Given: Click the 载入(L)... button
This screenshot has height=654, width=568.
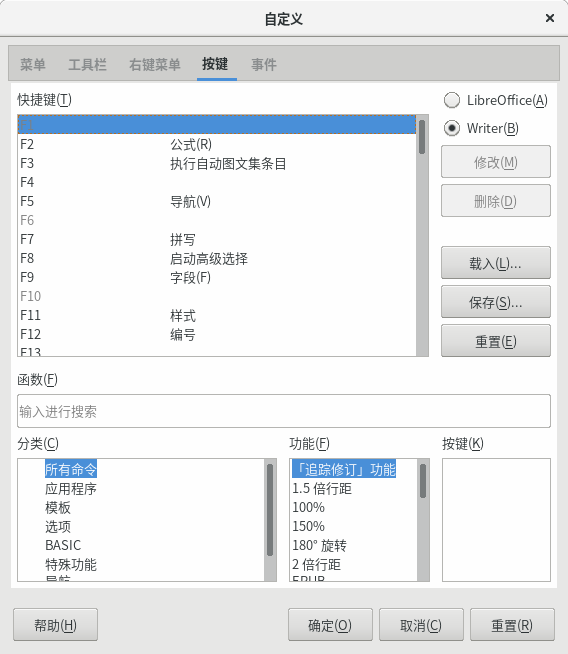Looking at the screenshot, I should (x=496, y=263).
